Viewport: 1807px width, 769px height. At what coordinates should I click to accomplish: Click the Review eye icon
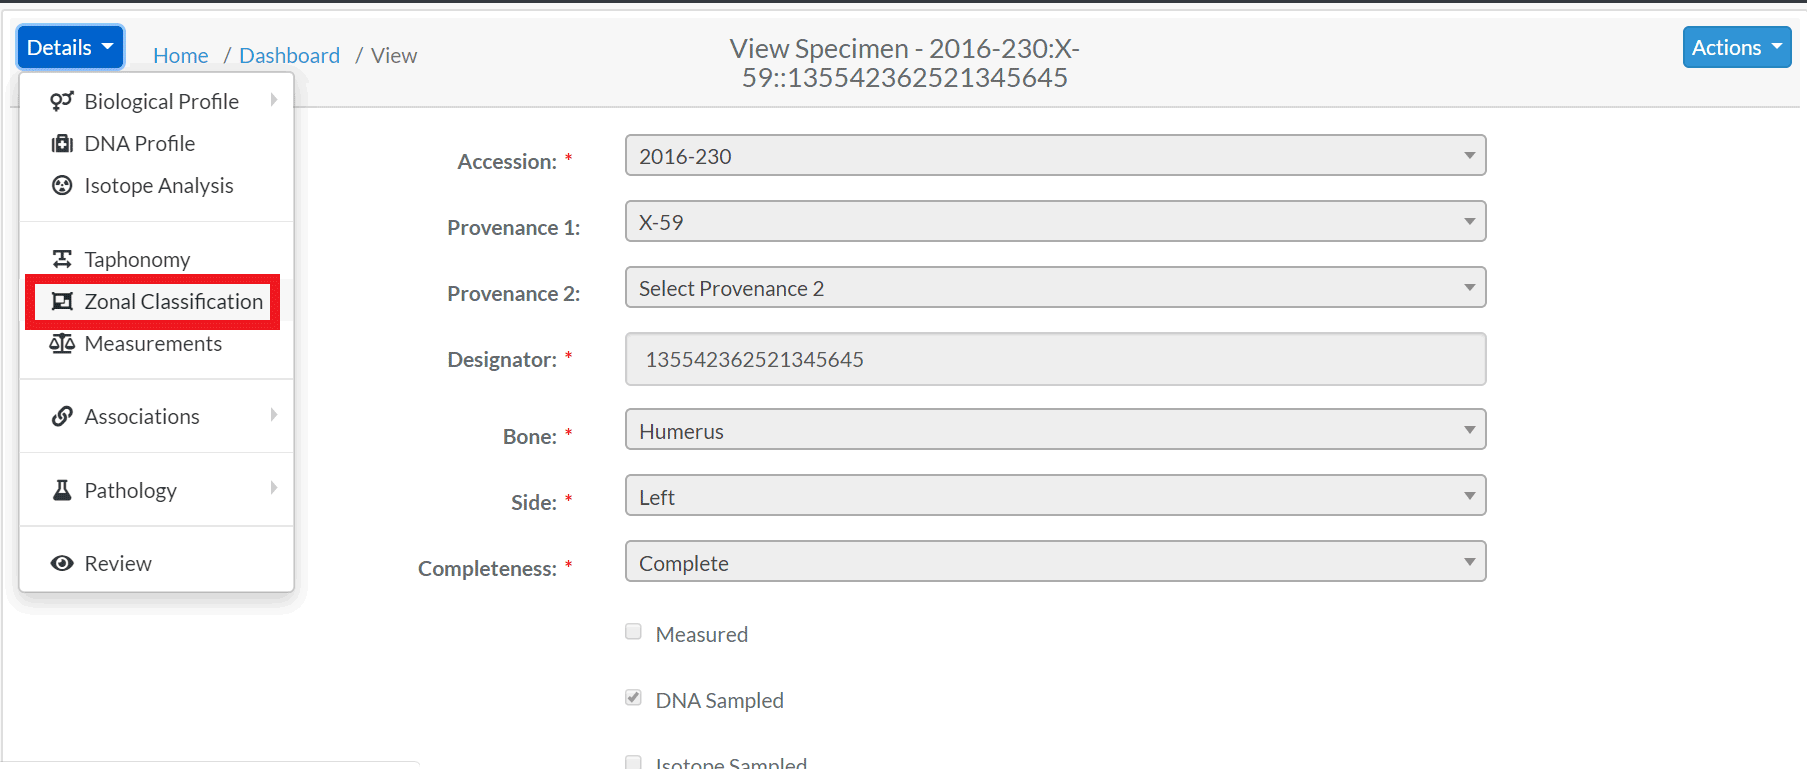click(62, 563)
